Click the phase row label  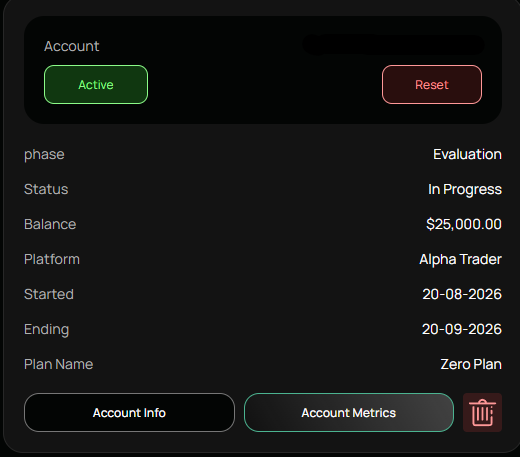click(x=44, y=155)
